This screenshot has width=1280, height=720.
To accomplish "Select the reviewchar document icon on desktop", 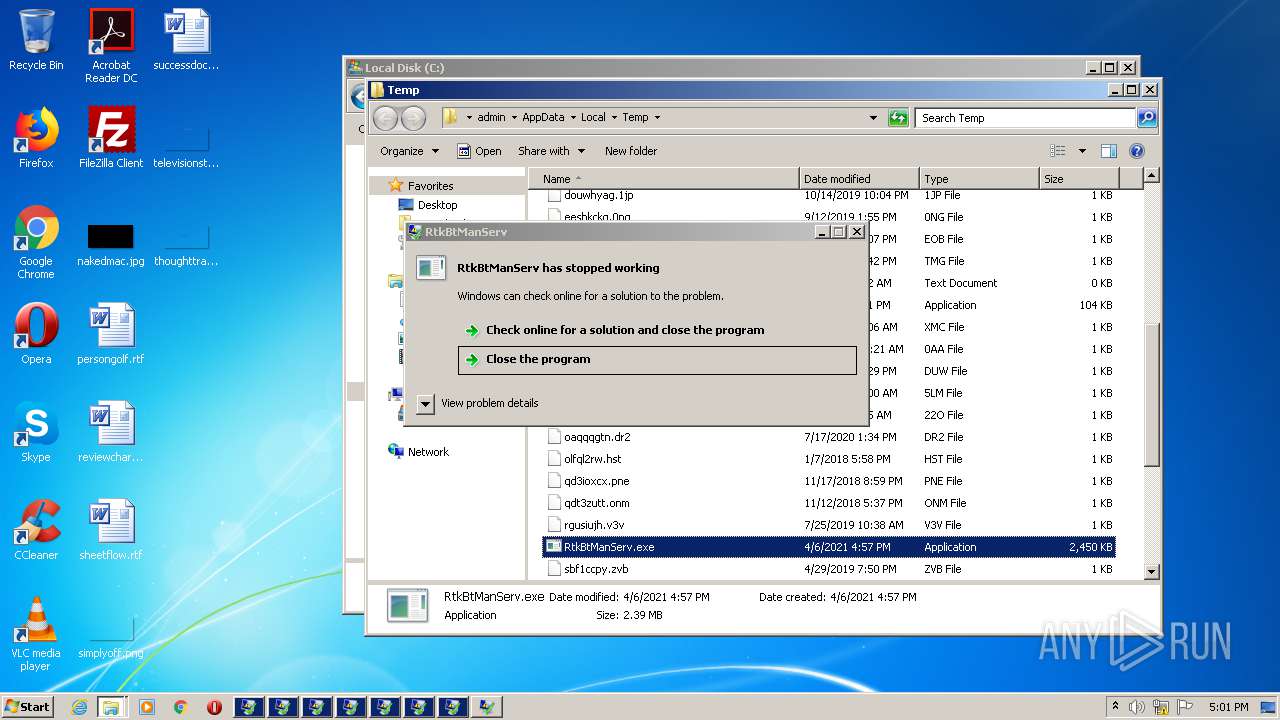I will (111, 432).
